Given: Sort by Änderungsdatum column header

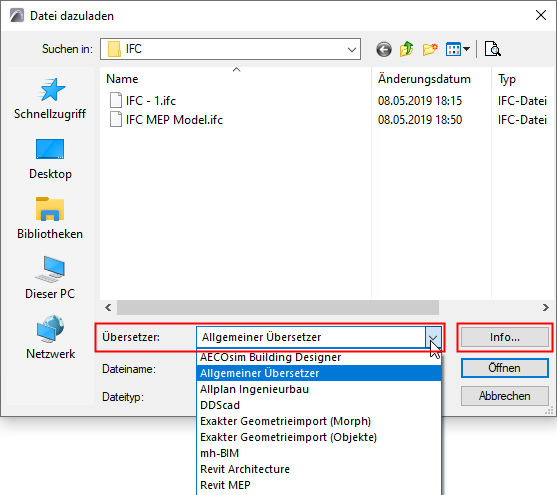Looking at the screenshot, I should pos(431,79).
